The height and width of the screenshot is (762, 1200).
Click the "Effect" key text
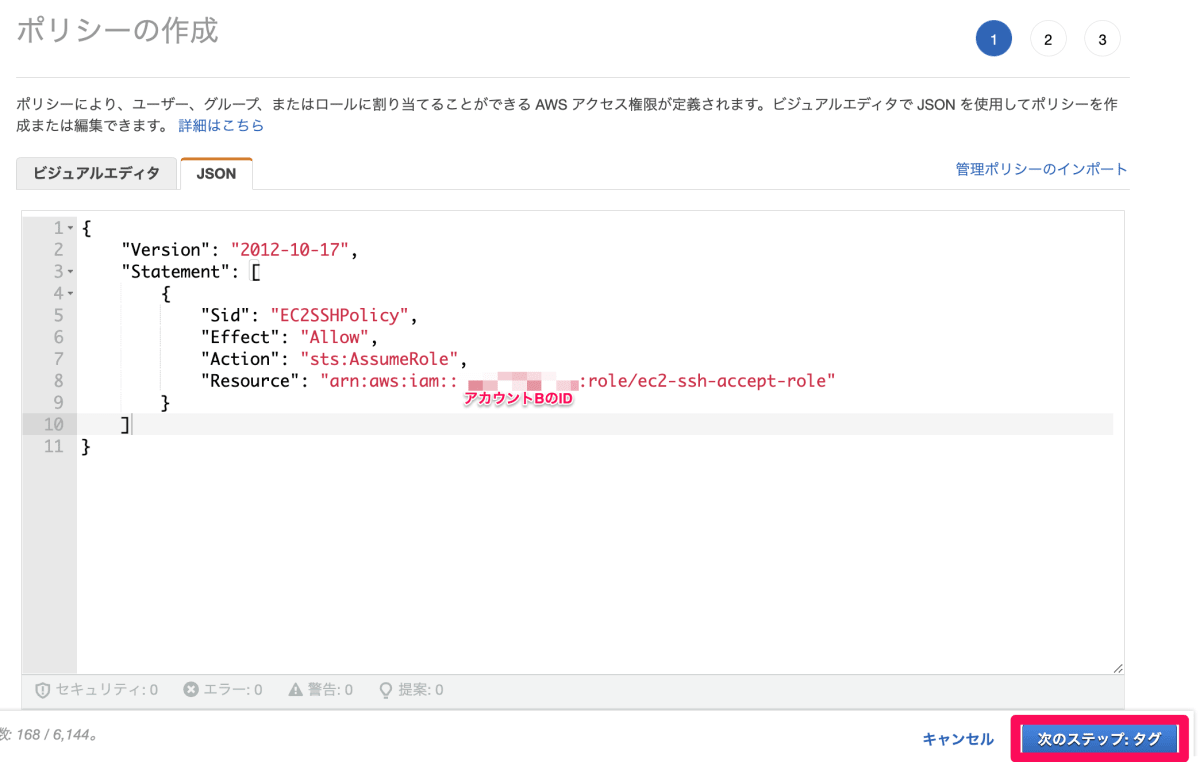[x=240, y=337]
